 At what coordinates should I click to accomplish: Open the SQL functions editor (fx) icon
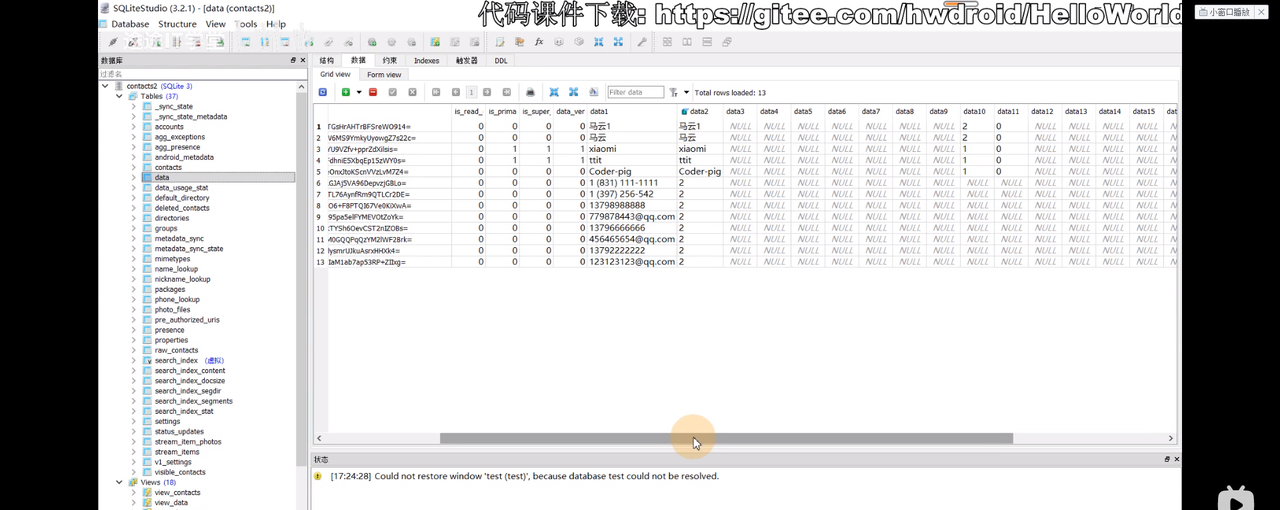[539, 42]
